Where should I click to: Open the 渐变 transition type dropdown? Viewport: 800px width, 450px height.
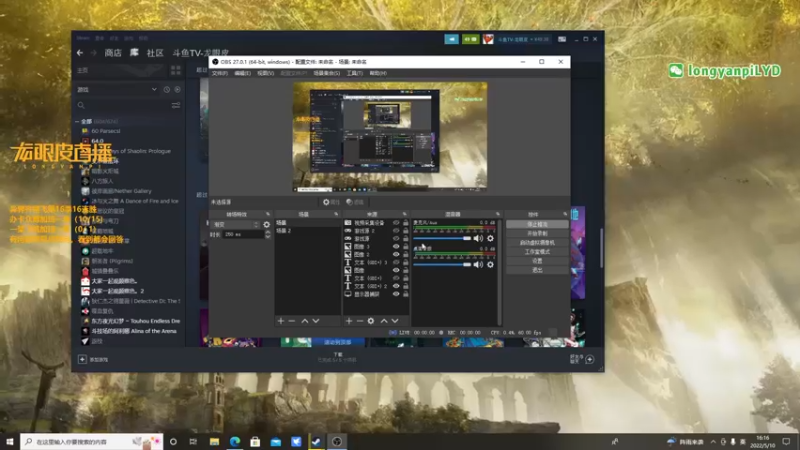tap(236, 224)
